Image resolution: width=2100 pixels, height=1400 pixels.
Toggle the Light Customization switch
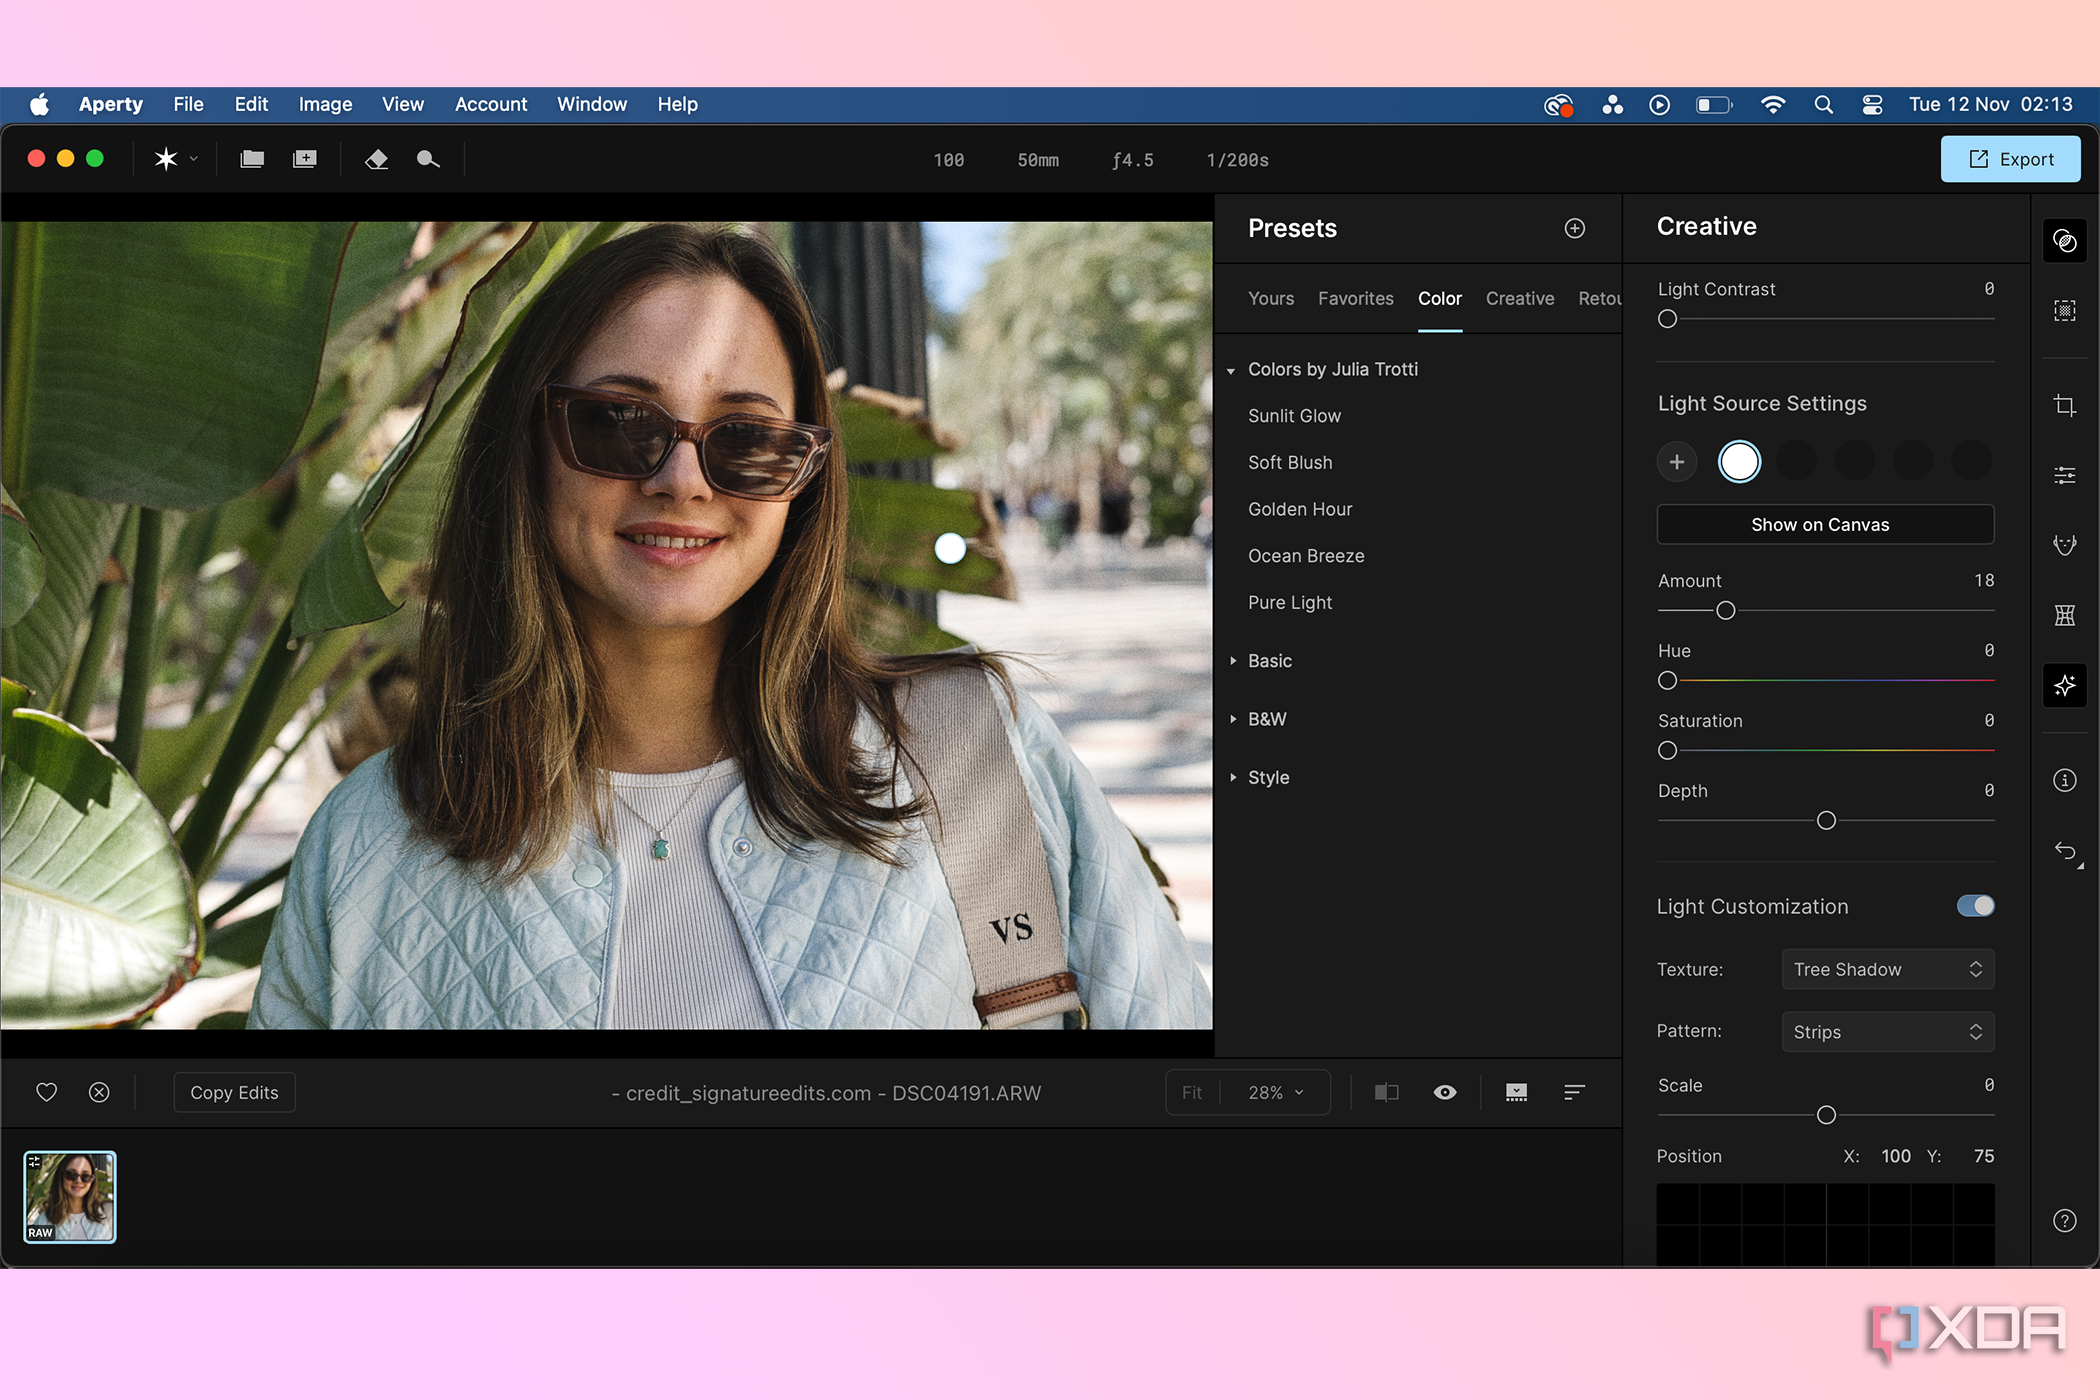1975,906
